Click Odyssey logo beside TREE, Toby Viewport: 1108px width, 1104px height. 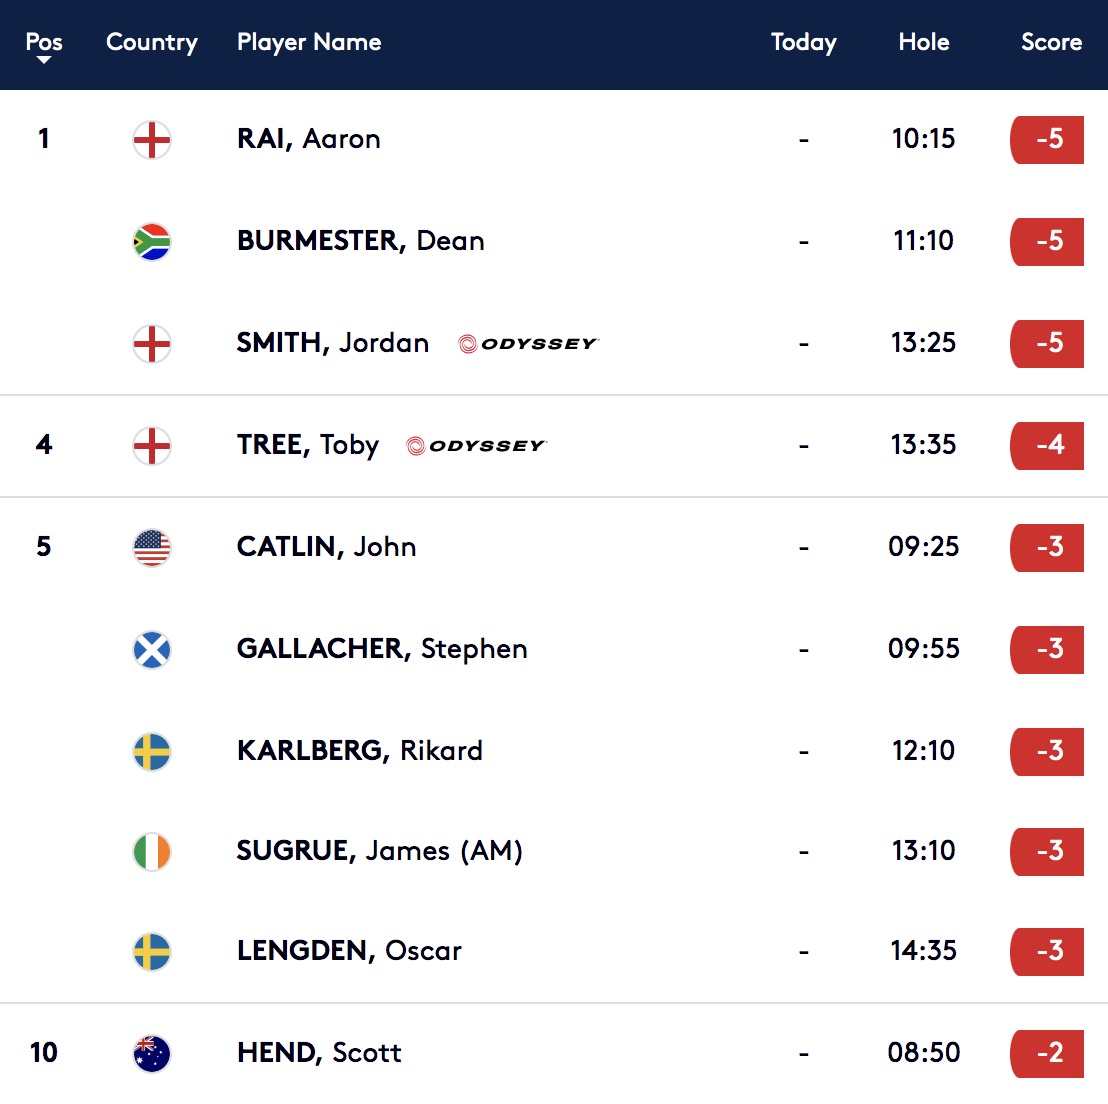click(476, 446)
